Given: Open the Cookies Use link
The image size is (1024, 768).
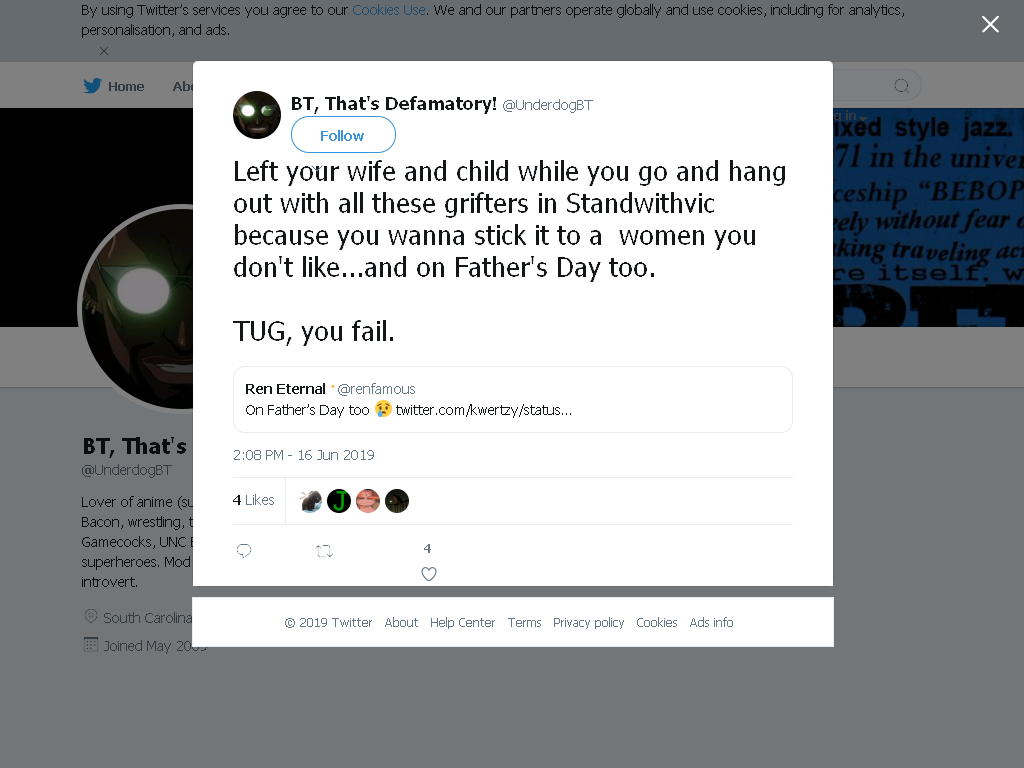Looking at the screenshot, I should point(389,10).
